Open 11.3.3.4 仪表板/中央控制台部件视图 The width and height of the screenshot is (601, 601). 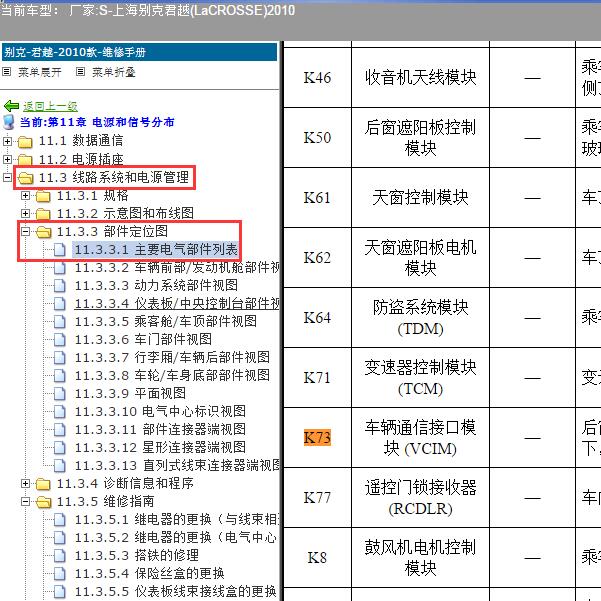177,303
